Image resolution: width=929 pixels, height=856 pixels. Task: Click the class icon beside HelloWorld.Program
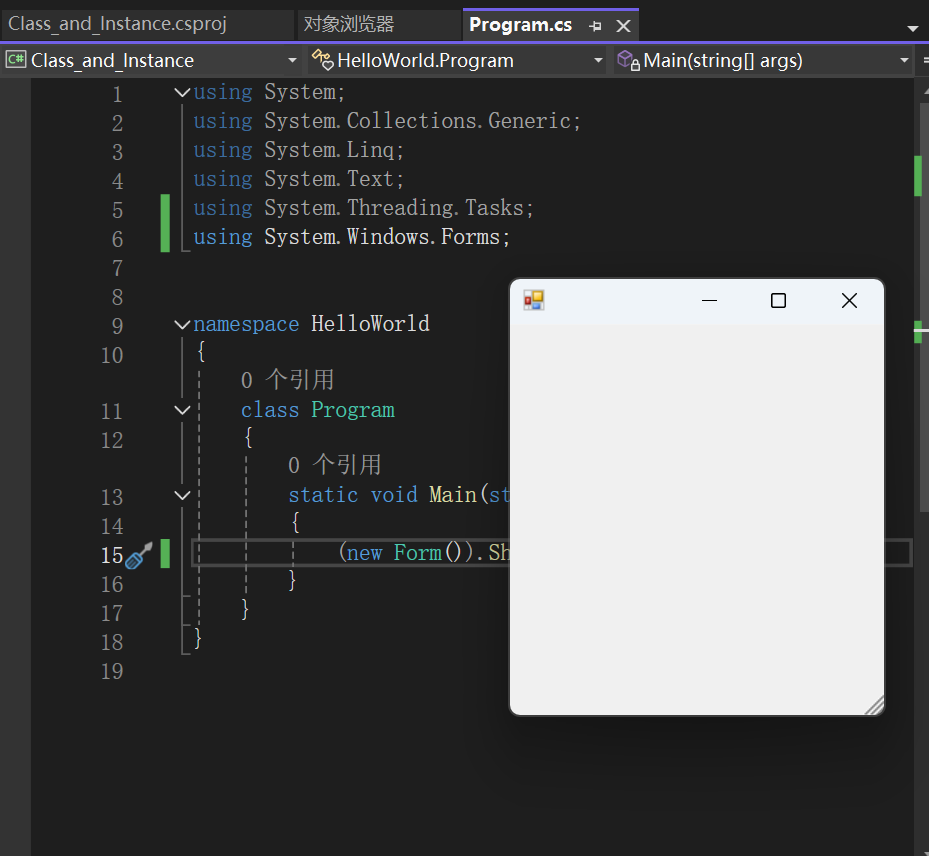click(323, 60)
